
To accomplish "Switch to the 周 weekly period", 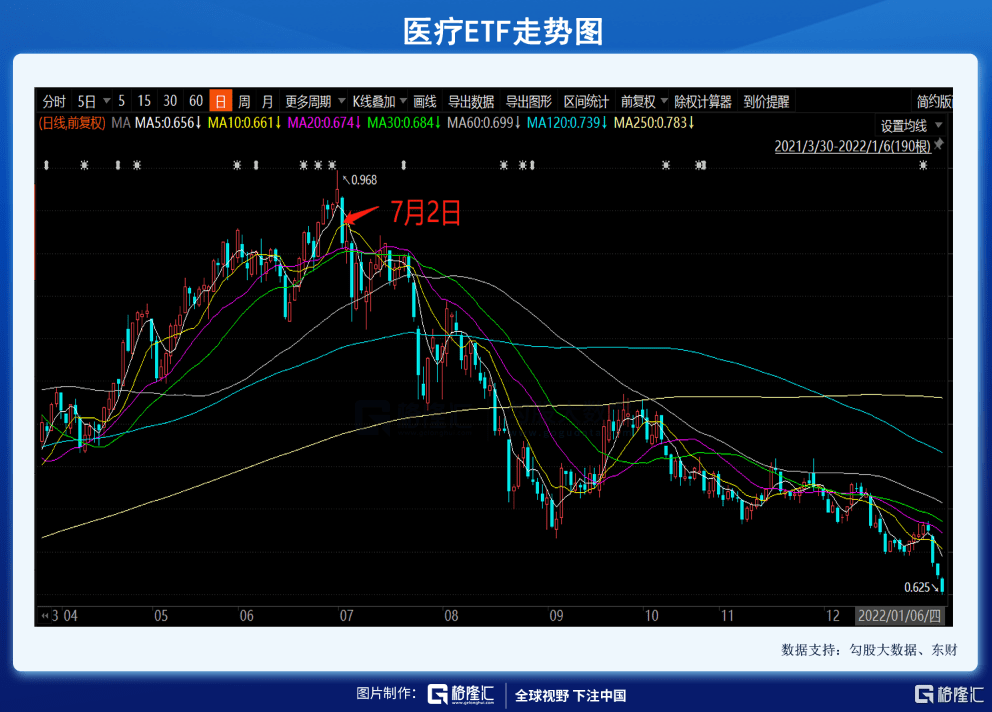I will click(244, 101).
